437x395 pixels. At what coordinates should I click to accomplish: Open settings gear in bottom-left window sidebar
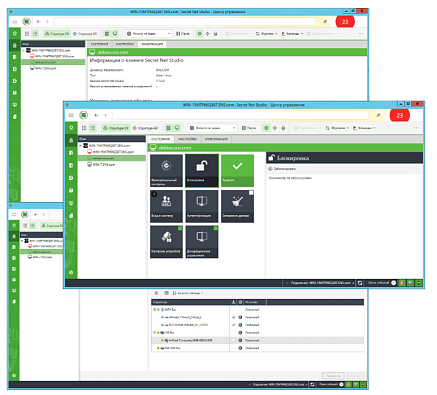[x=14, y=375]
